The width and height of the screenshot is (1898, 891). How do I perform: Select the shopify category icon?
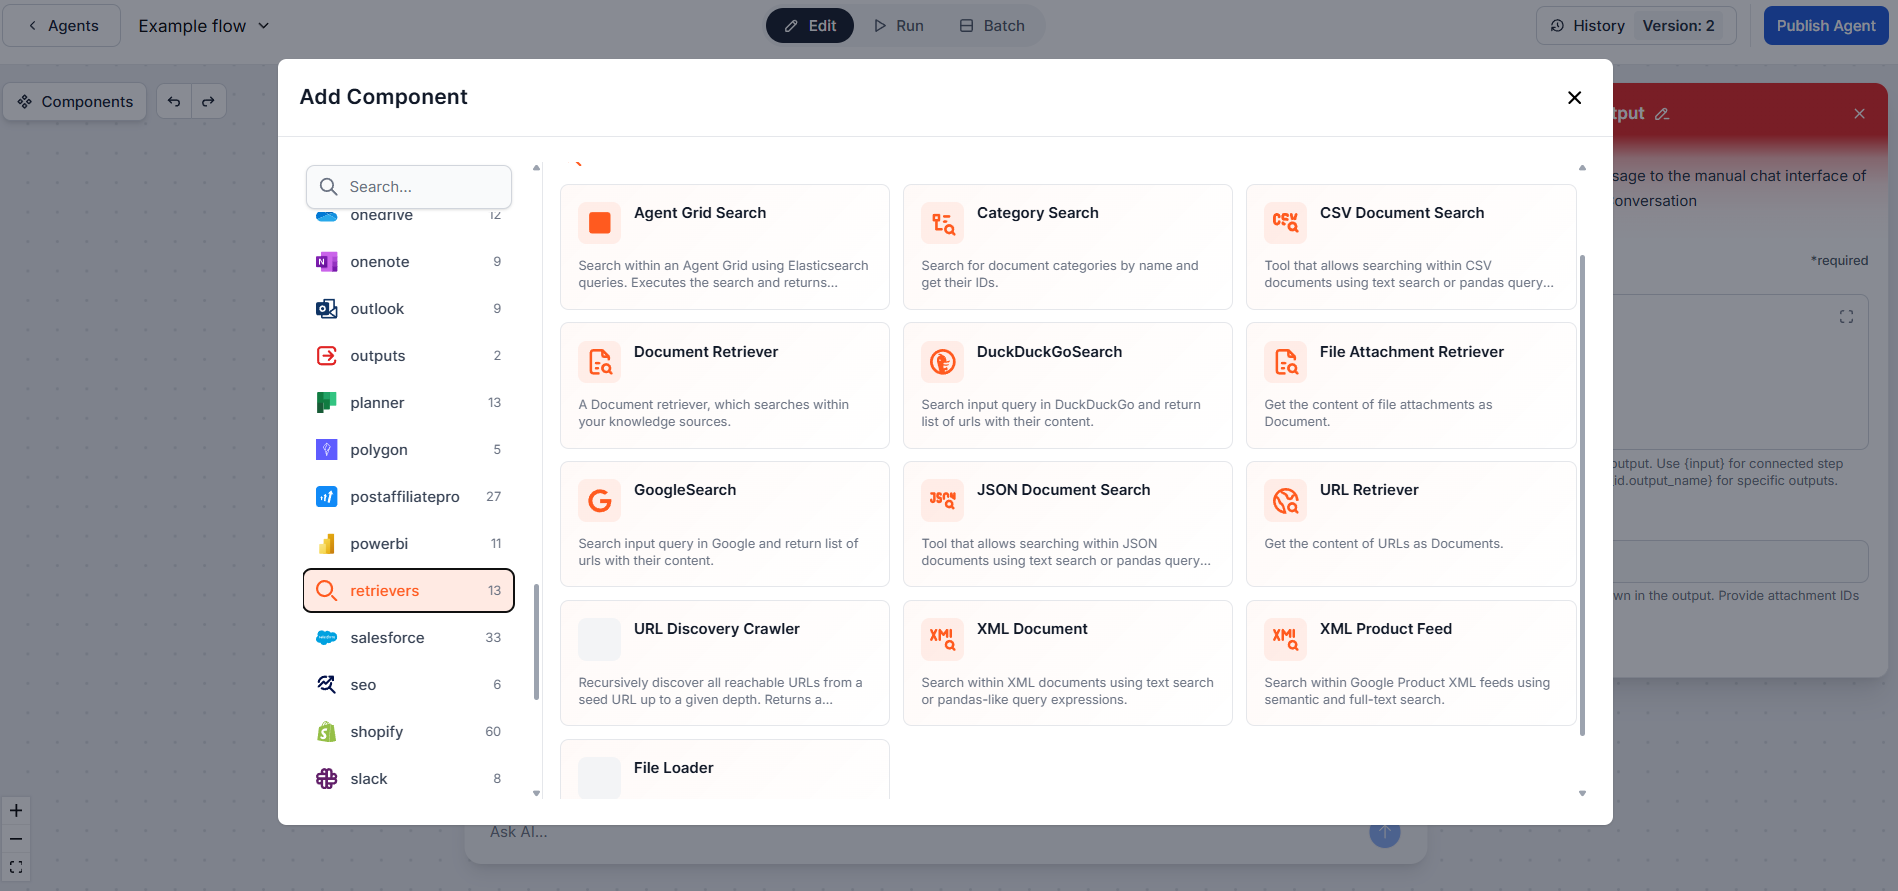point(327,732)
